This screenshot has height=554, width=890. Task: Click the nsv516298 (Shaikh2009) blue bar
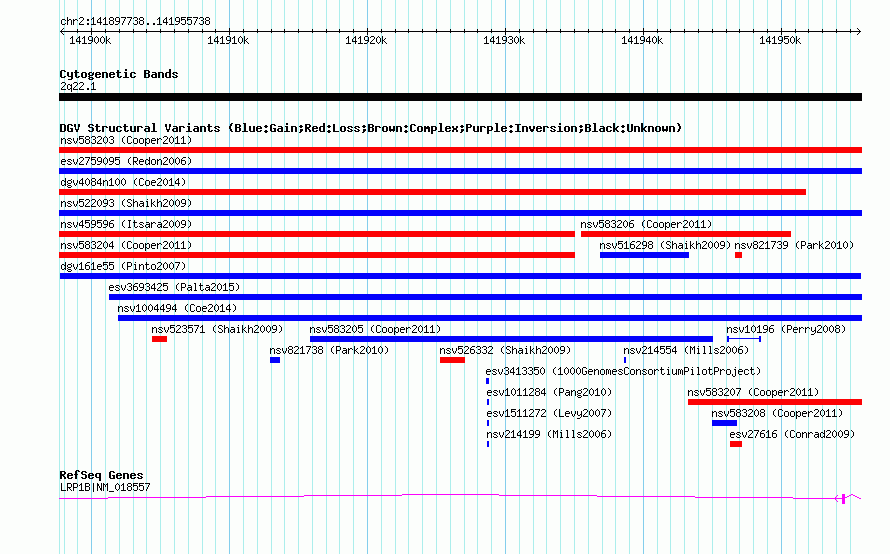point(644,255)
